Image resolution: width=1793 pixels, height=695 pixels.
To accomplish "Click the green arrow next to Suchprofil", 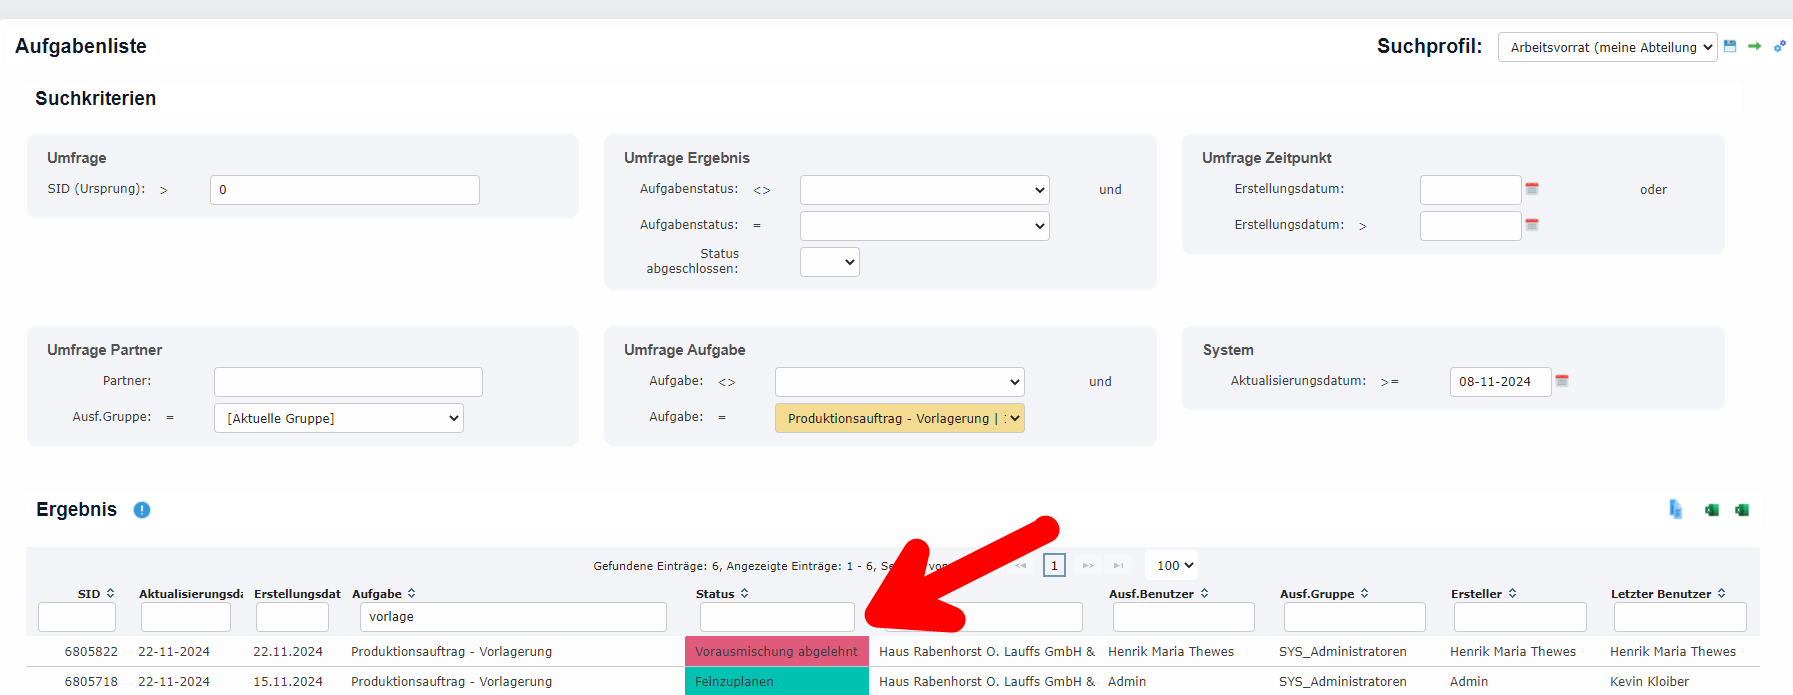I will tap(1754, 46).
